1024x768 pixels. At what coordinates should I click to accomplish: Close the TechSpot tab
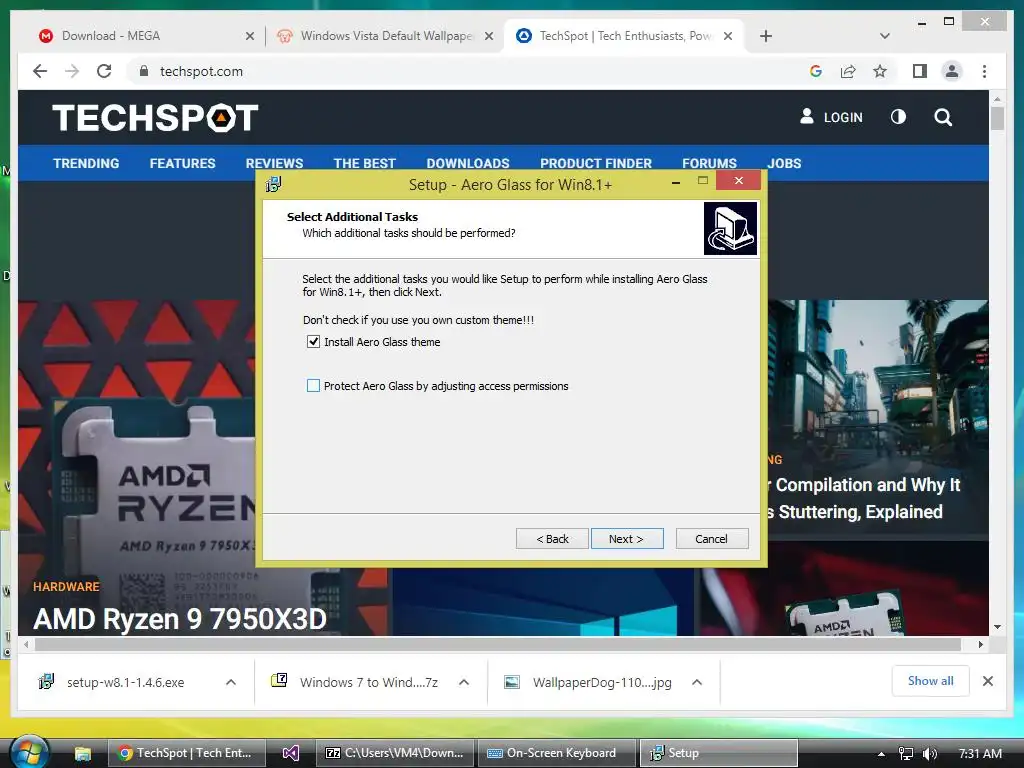tap(728, 37)
